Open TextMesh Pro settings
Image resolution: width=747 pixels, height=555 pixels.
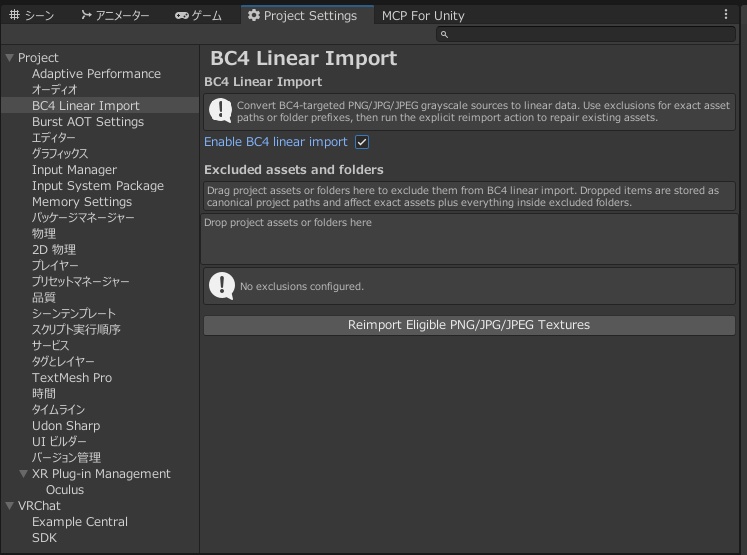tap(72, 378)
